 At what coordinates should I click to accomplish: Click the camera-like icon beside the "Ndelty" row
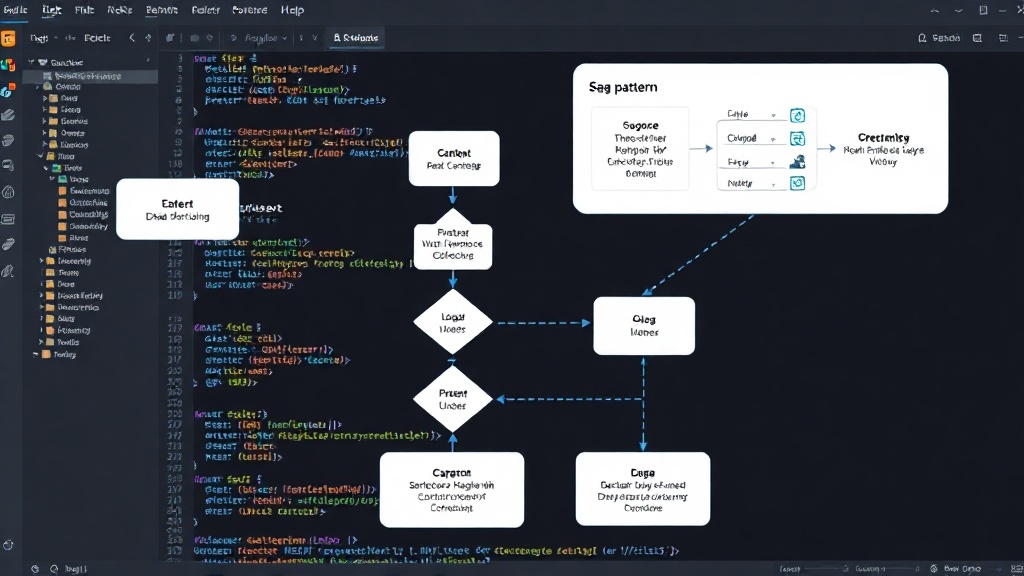tap(797, 184)
